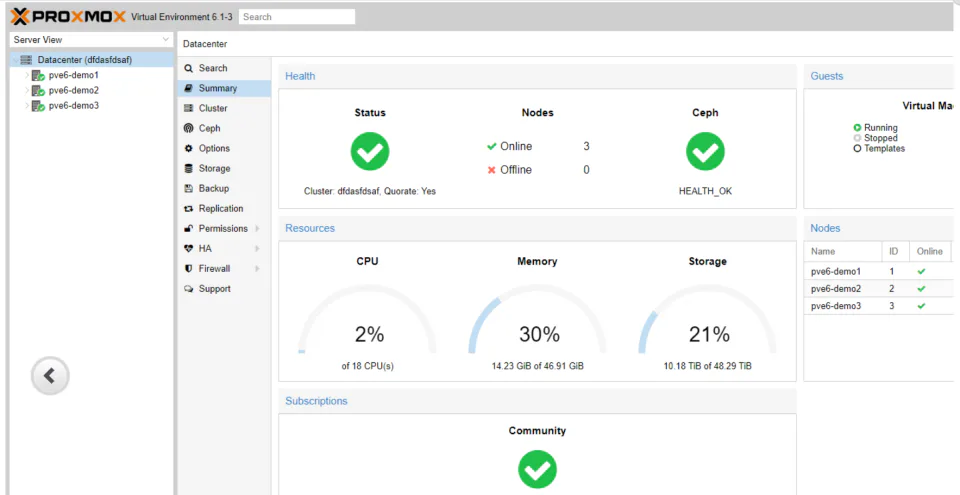Screen dimensions: 960x495
Task: Open the Replication menu item
Action: (x=224, y=209)
